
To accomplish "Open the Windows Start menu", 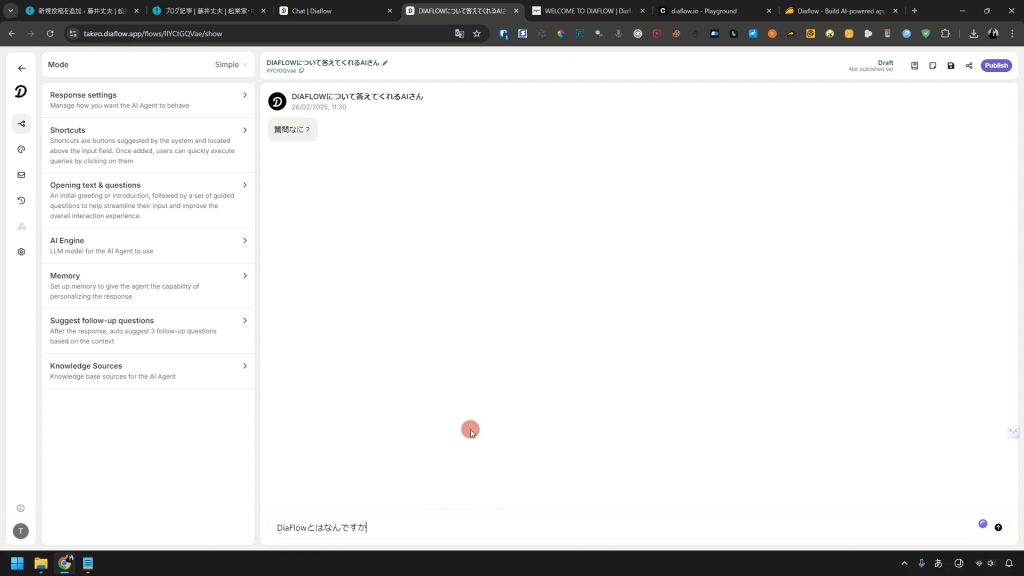I will point(17,563).
